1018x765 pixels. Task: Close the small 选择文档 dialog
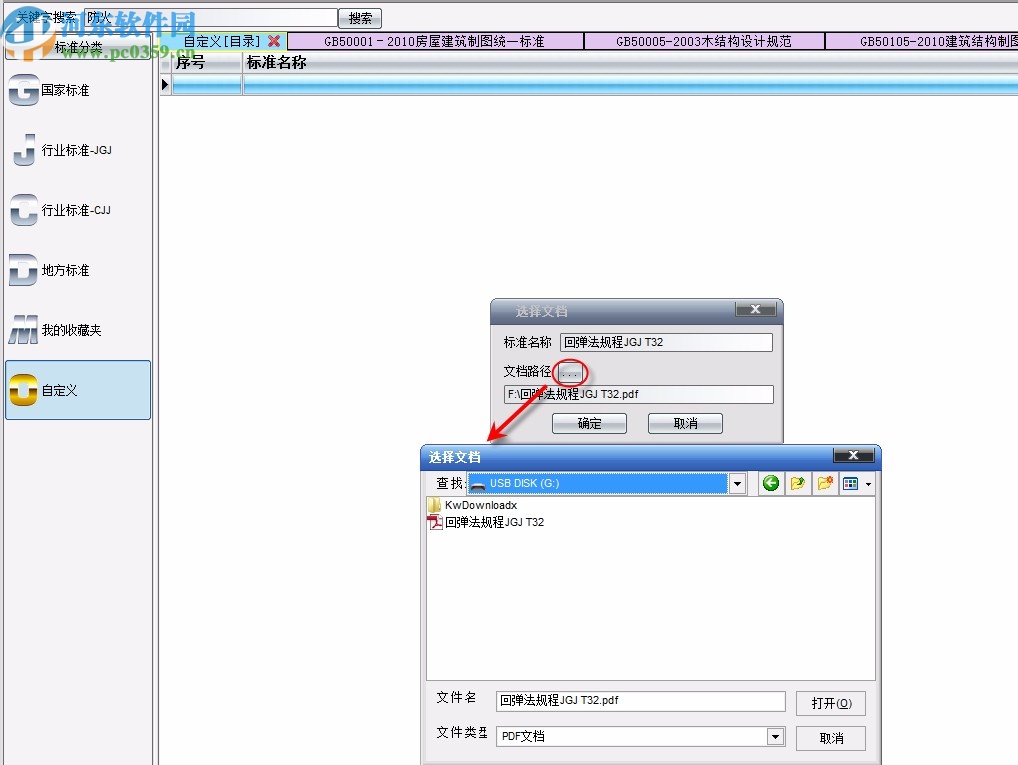[755, 309]
